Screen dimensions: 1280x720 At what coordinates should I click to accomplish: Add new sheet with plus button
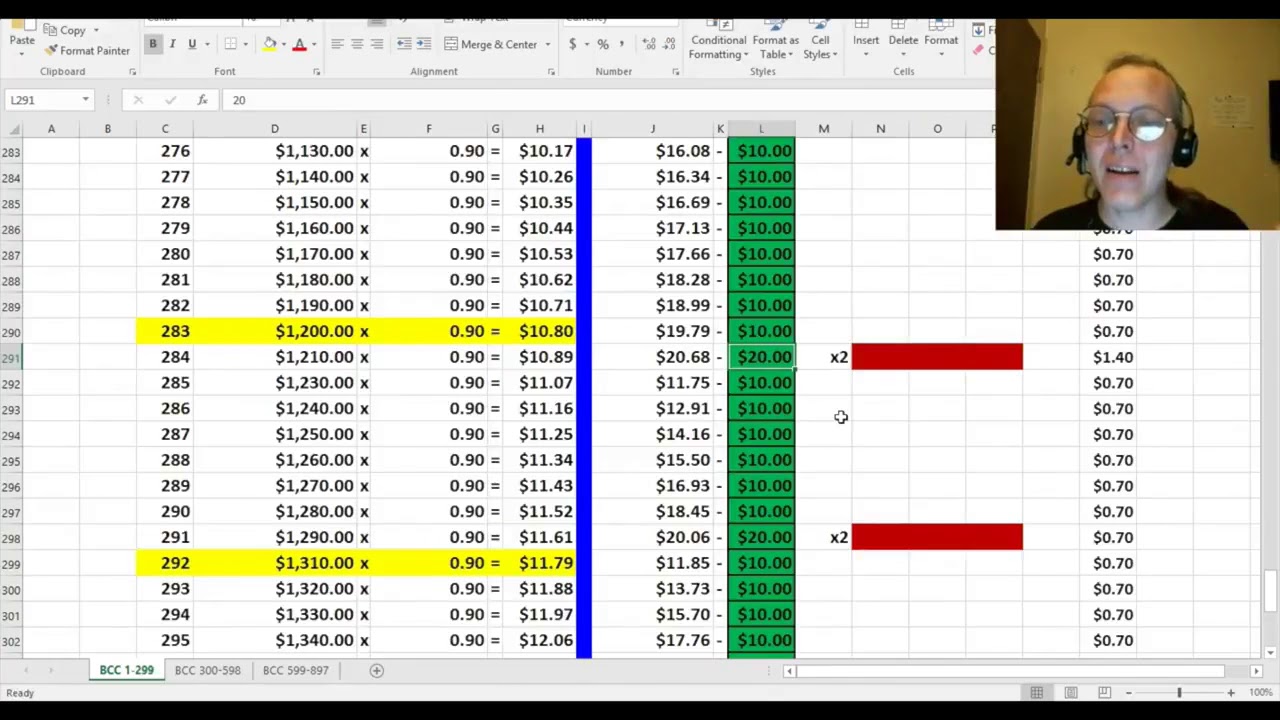click(x=377, y=670)
